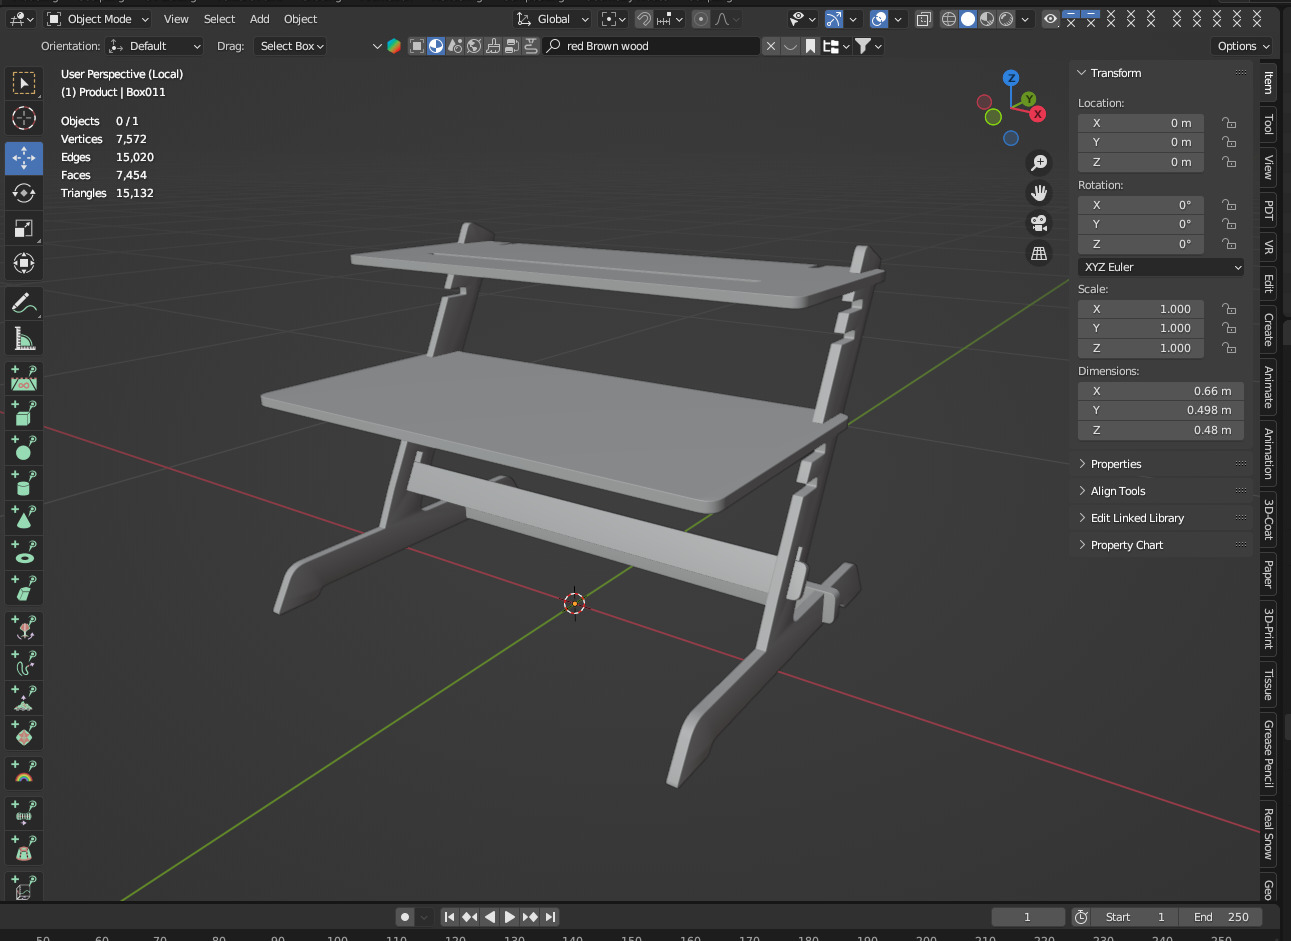Select the Annotate pencil tool
The image size is (1291, 941).
[x=24, y=303]
